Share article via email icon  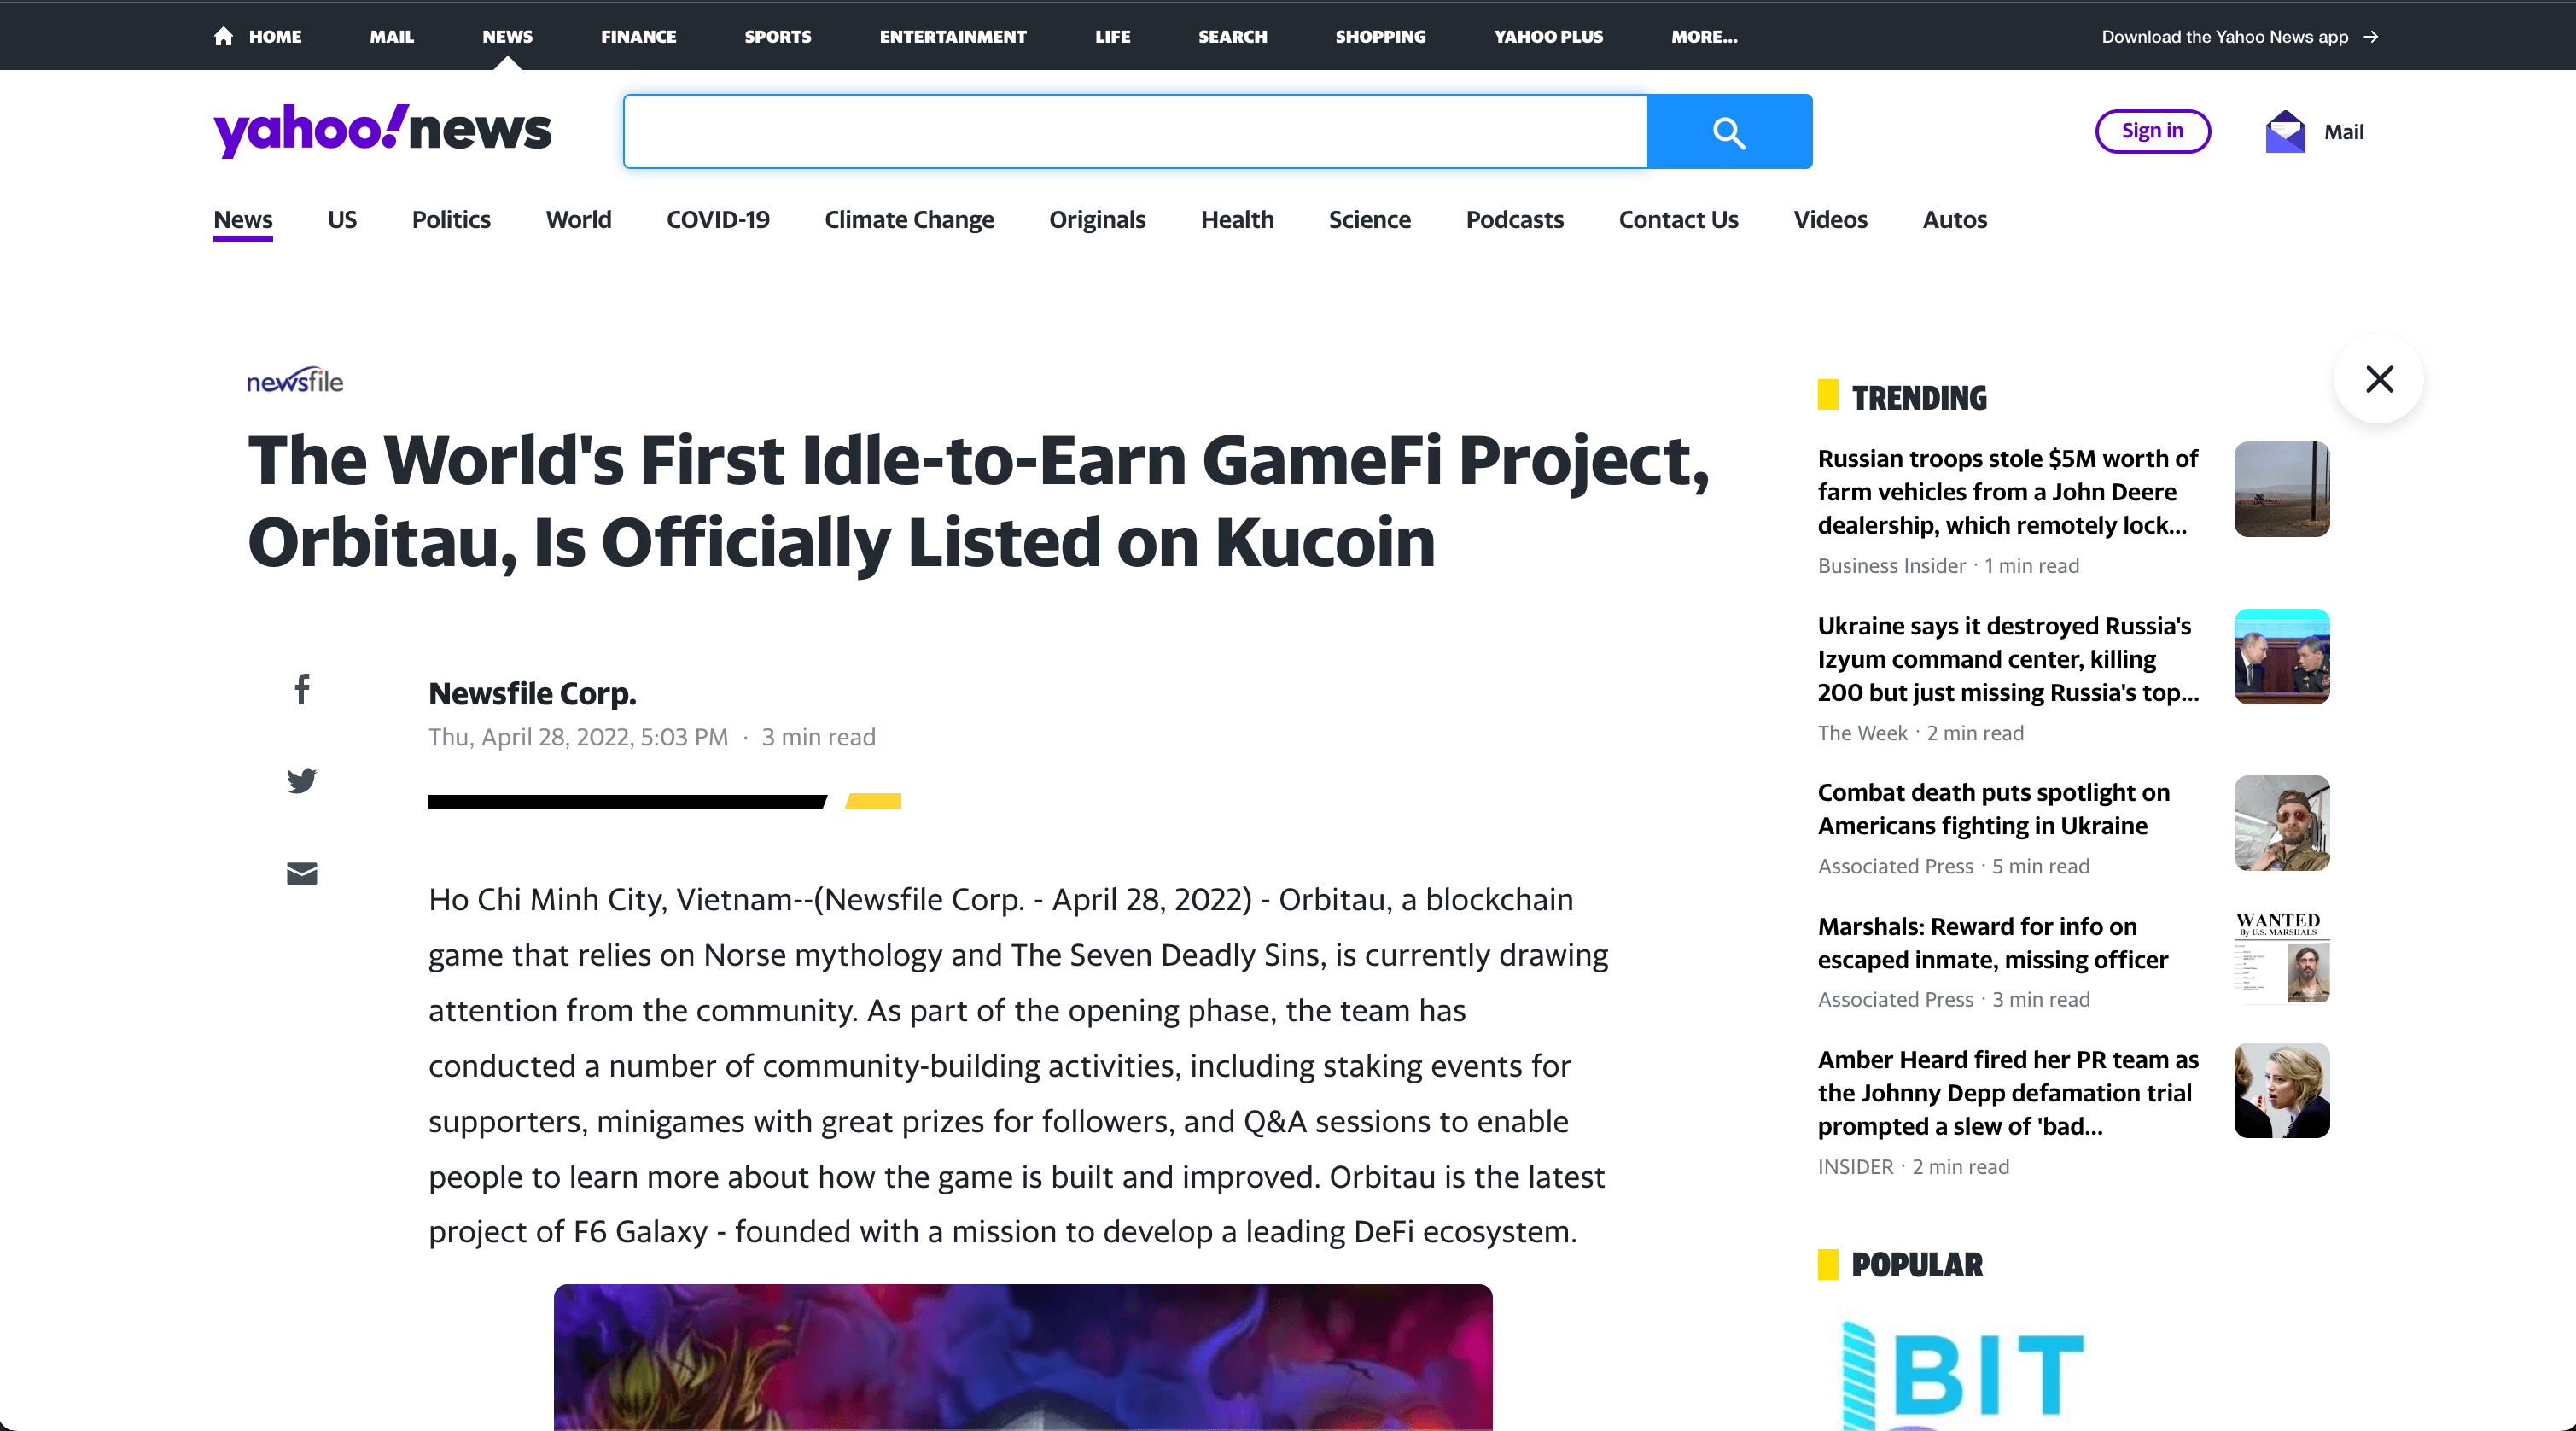[x=302, y=873]
